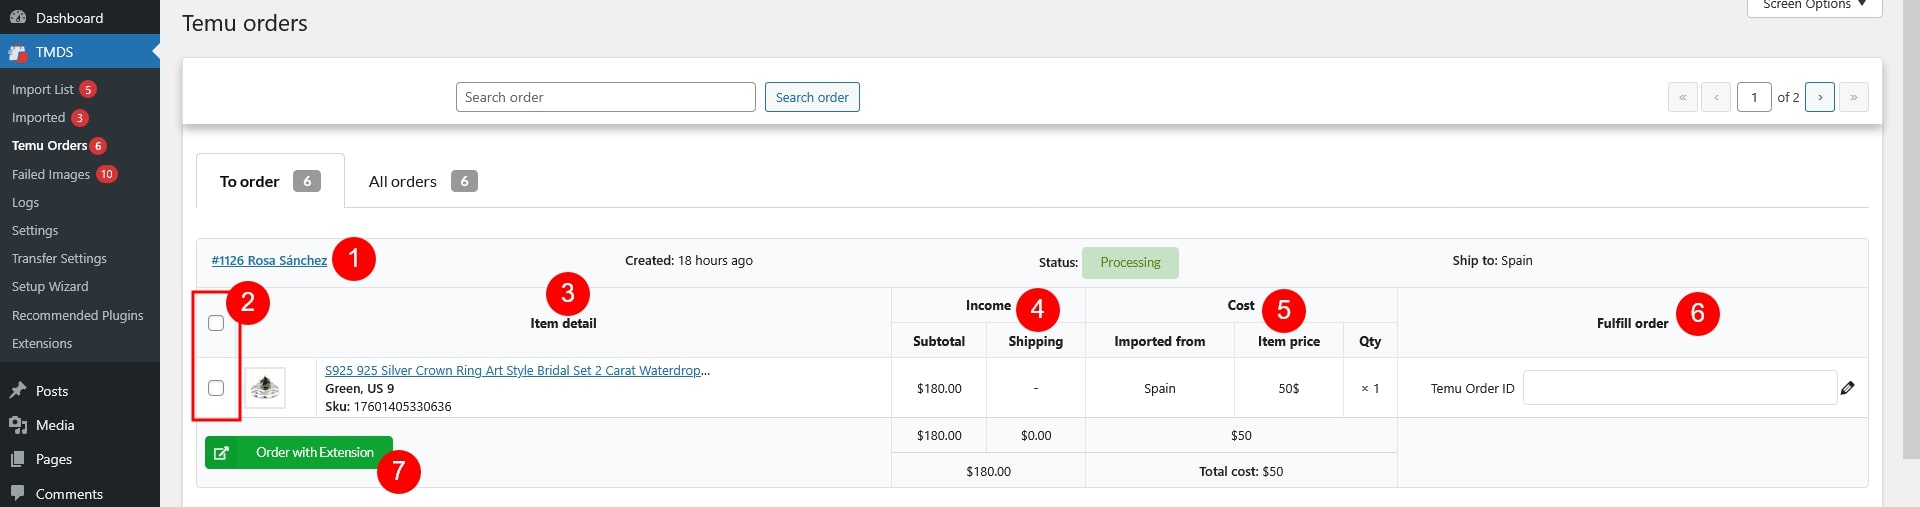Open Recommended Plugins page

click(78, 315)
